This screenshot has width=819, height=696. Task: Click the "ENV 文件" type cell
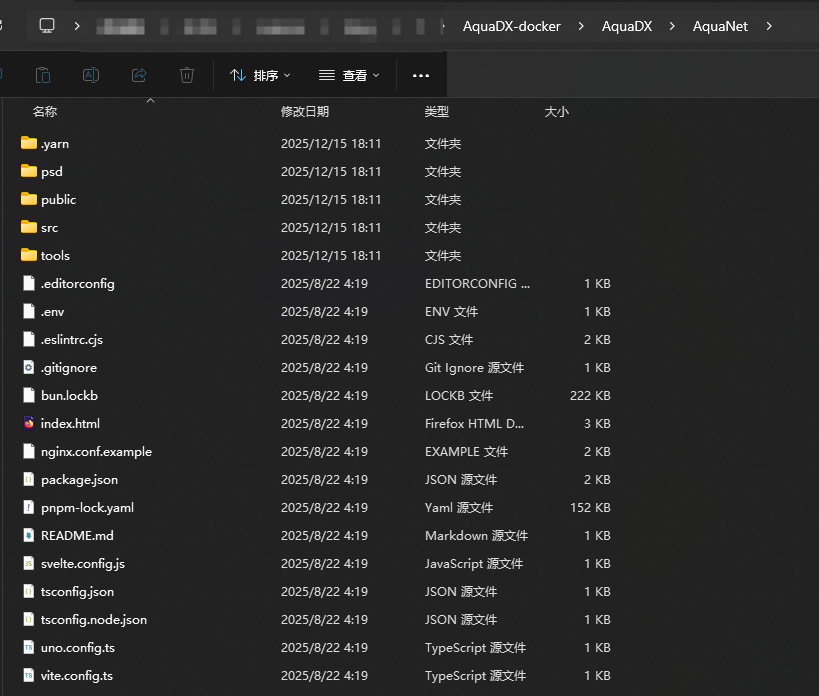(451, 312)
